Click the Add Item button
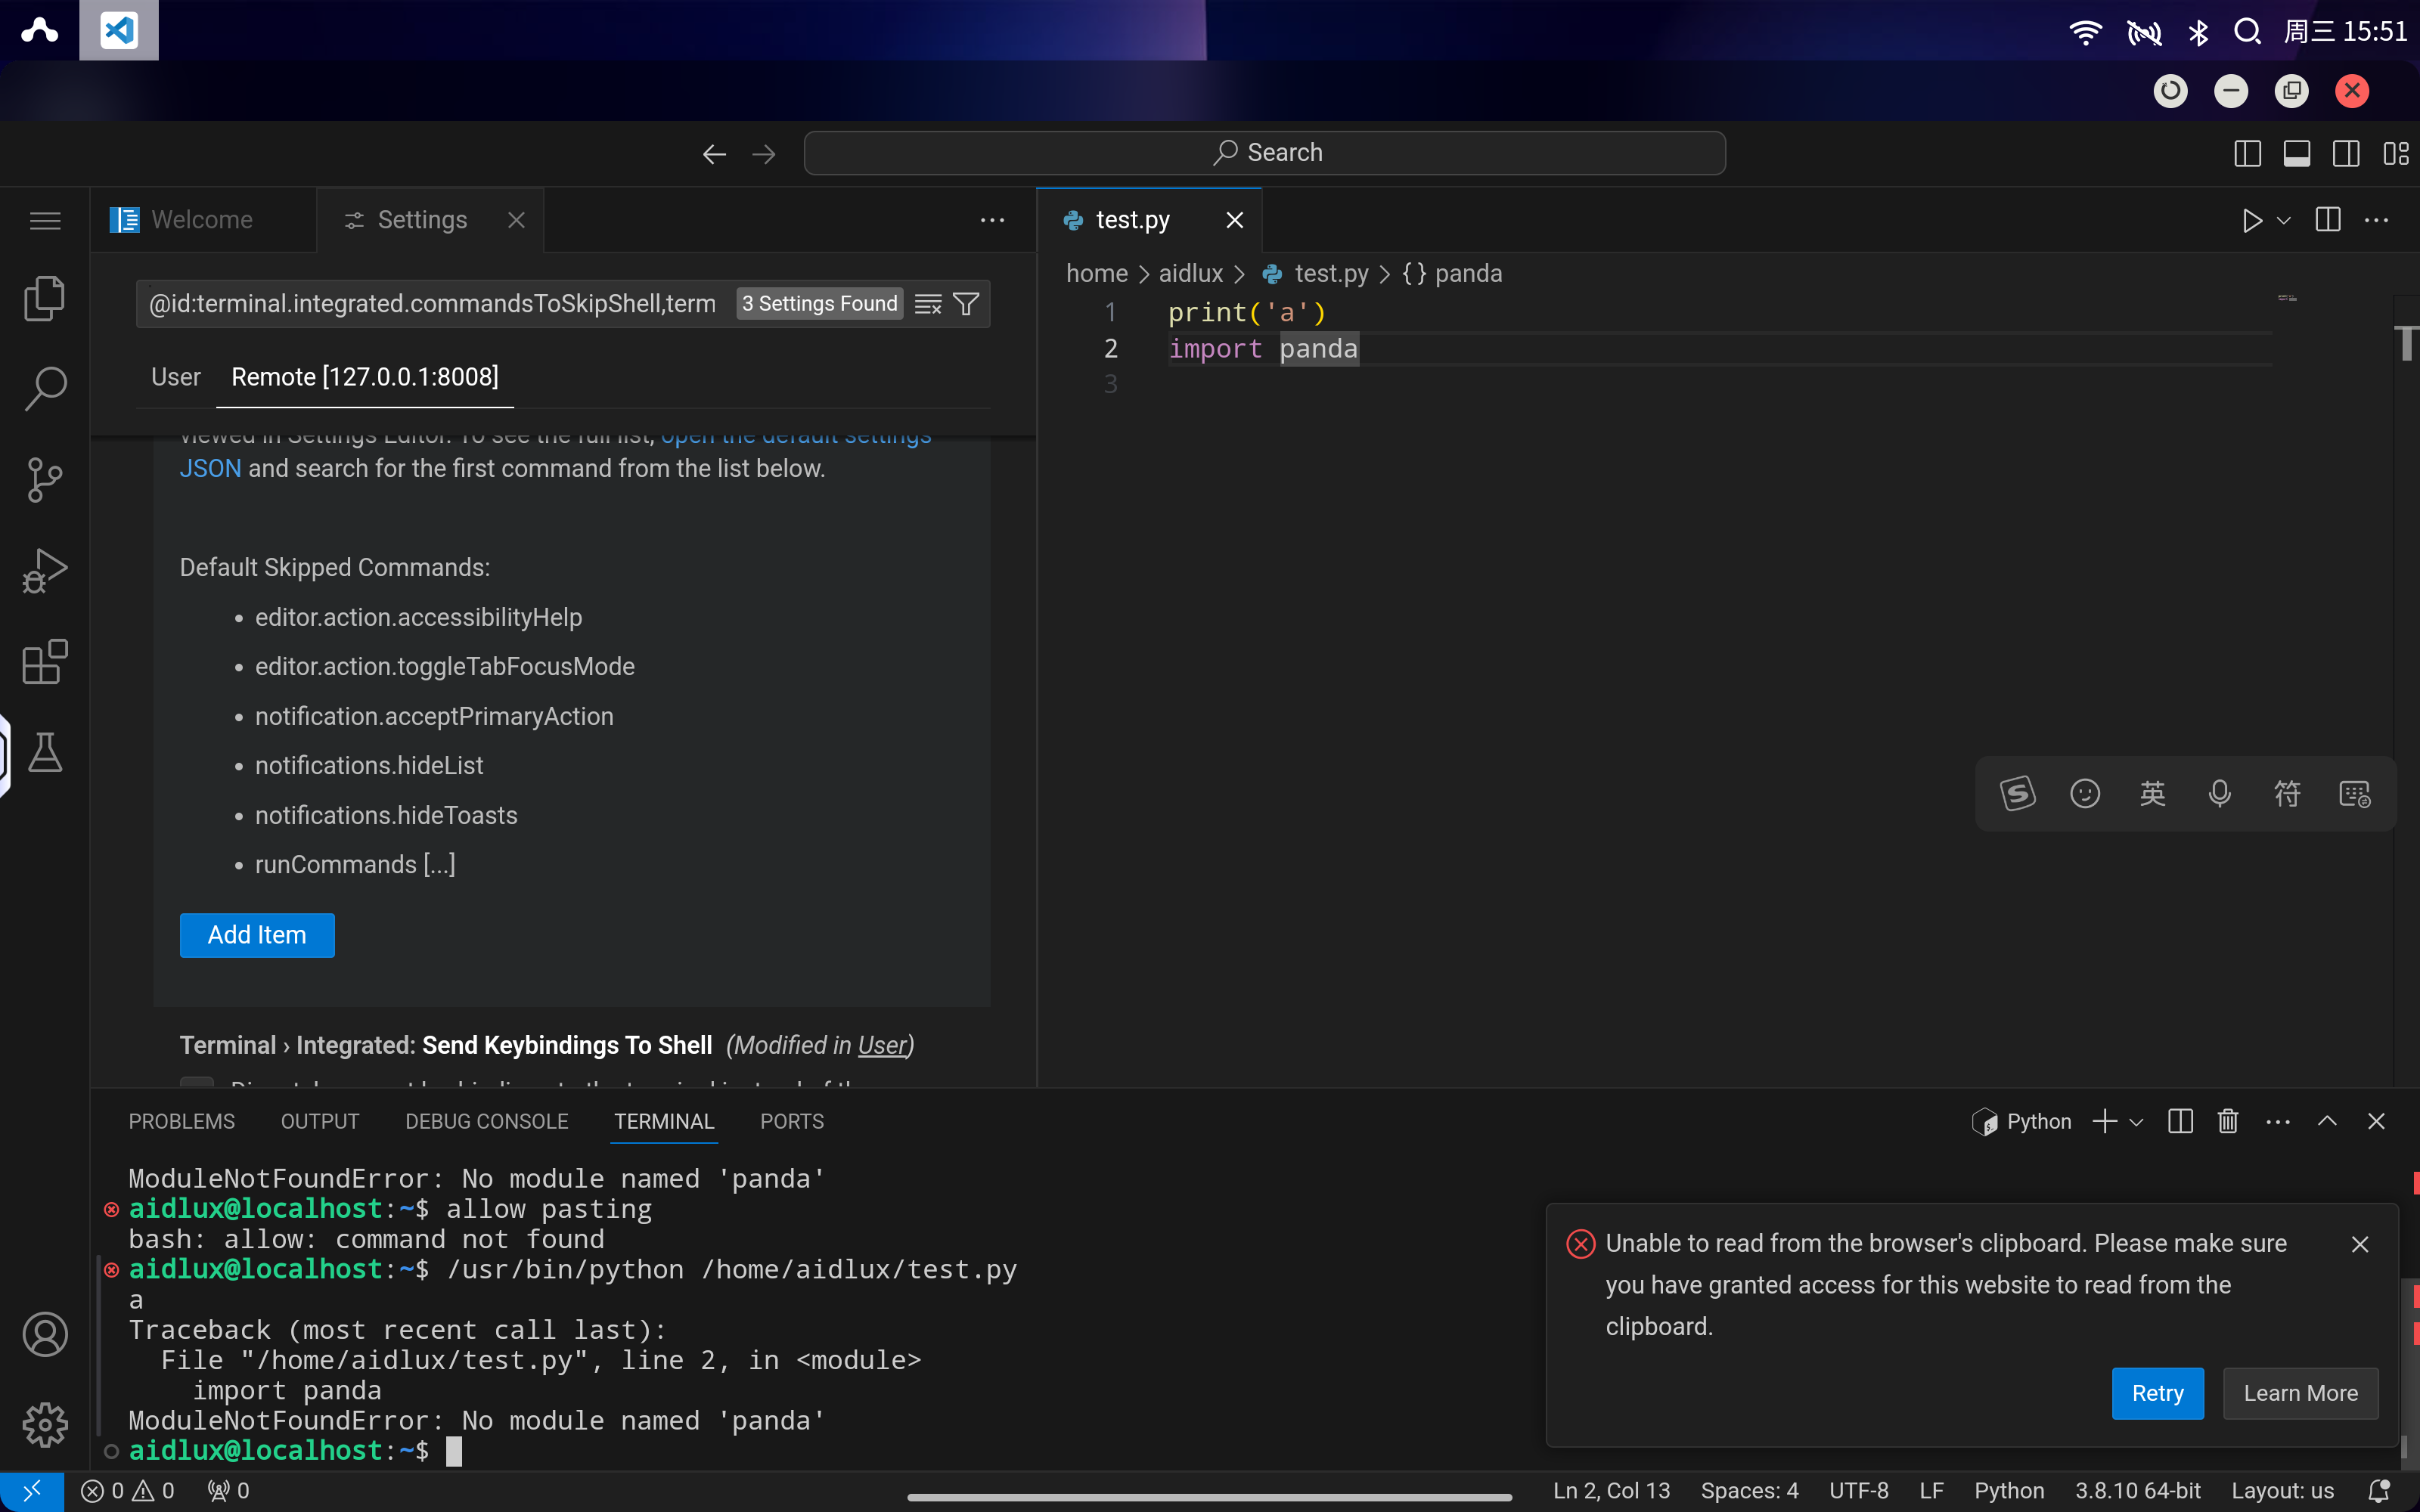The width and height of the screenshot is (2420, 1512). pyautogui.click(x=257, y=935)
